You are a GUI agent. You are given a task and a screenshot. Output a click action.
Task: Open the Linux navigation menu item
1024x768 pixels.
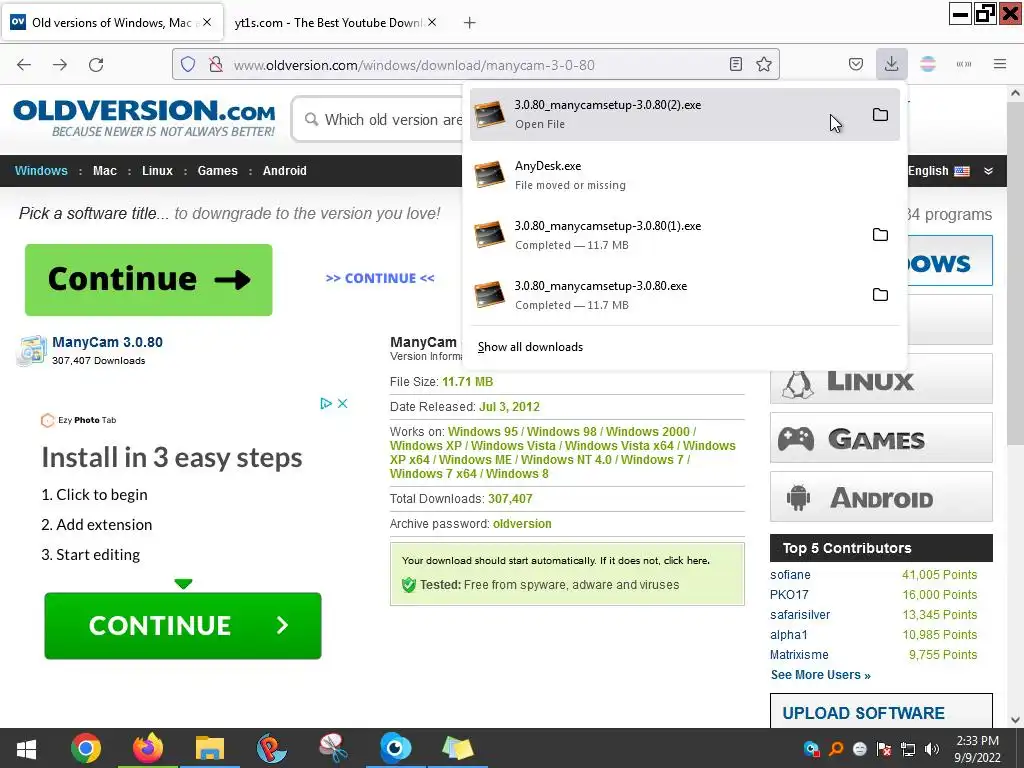pos(157,170)
